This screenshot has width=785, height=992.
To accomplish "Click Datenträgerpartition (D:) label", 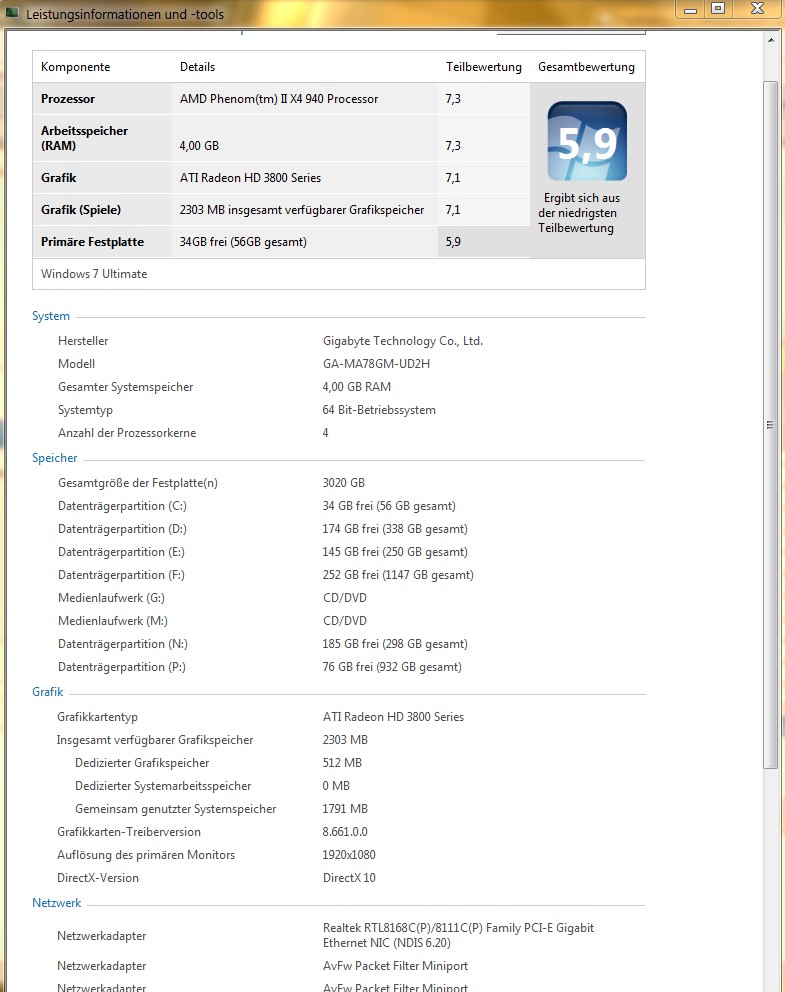I will [122, 529].
